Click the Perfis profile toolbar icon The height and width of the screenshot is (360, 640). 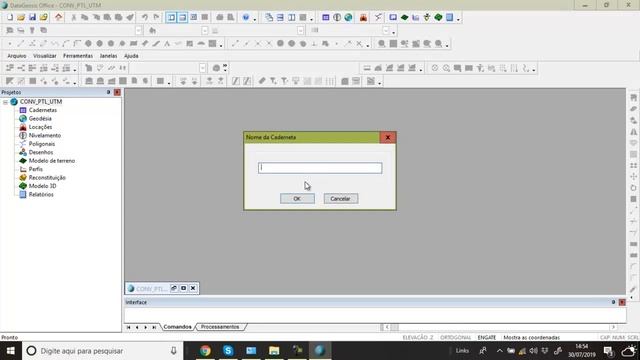pos(416,17)
